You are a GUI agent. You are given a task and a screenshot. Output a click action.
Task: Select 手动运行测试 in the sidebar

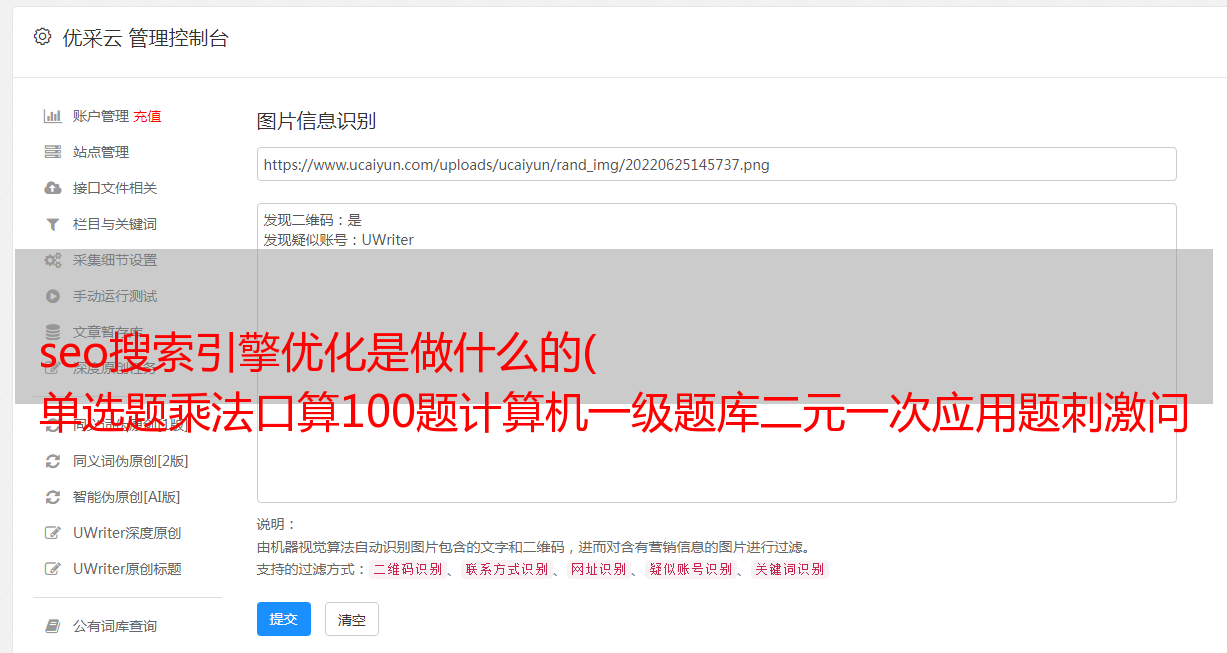(x=115, y=296)
